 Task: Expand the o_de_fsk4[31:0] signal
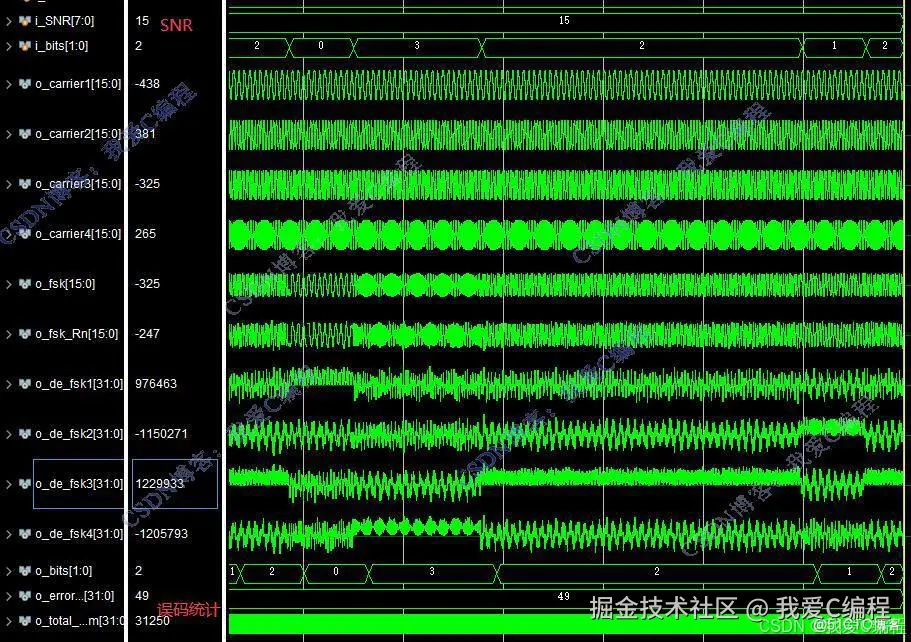[x=9, y=534]
